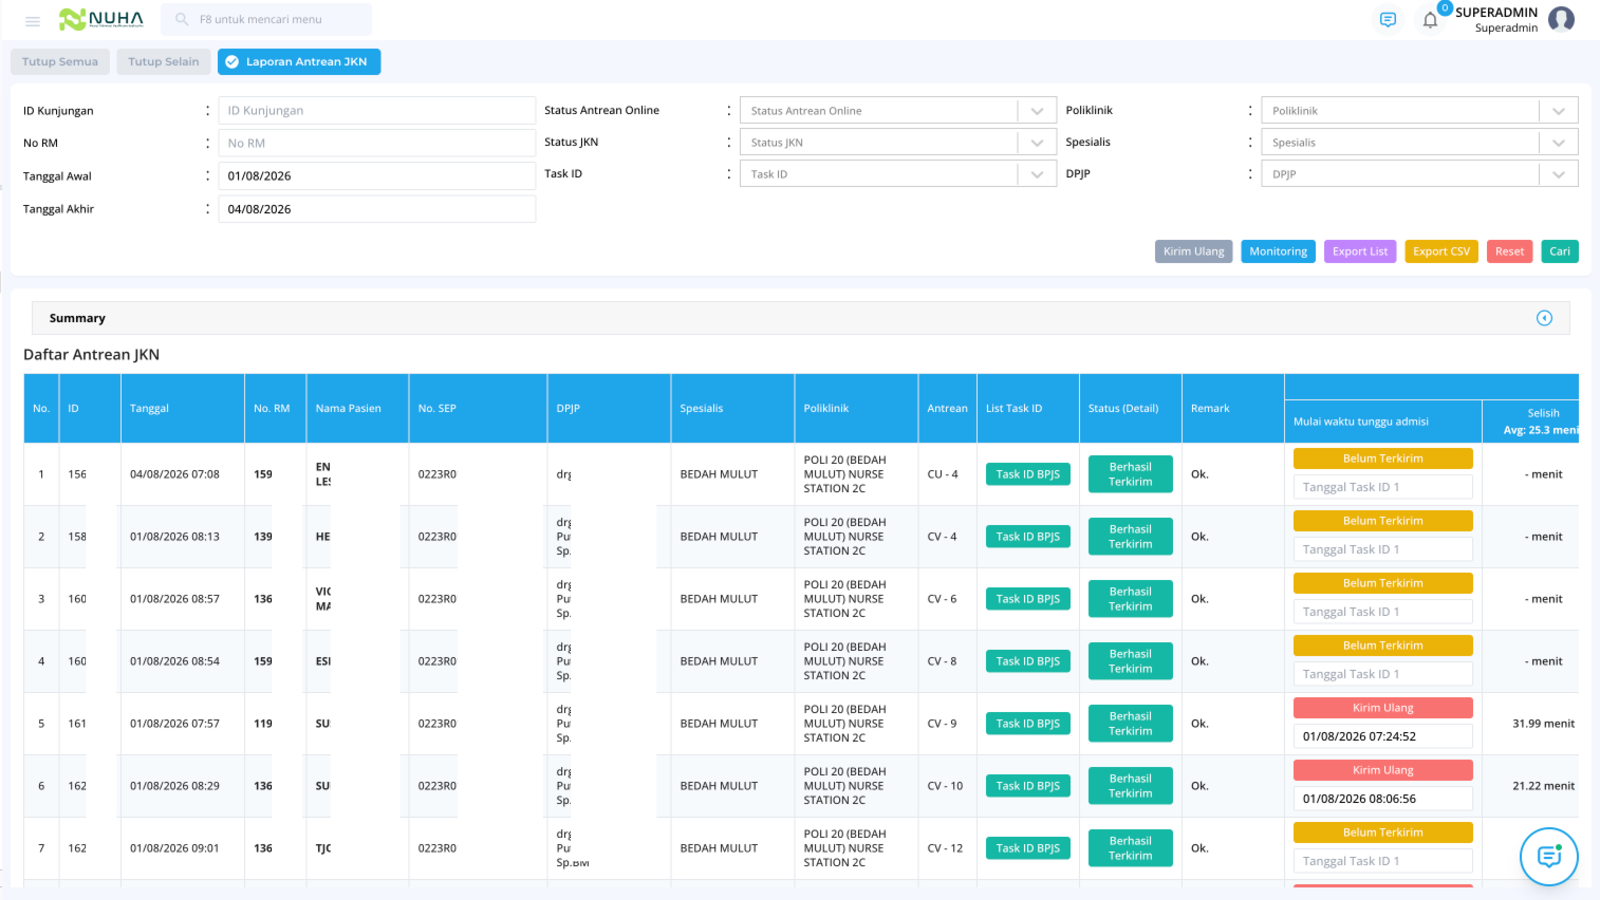Viewport: 1600px width, 900px height.
Task: Open Spesialis dropdown
Action: pos(1420,143)
